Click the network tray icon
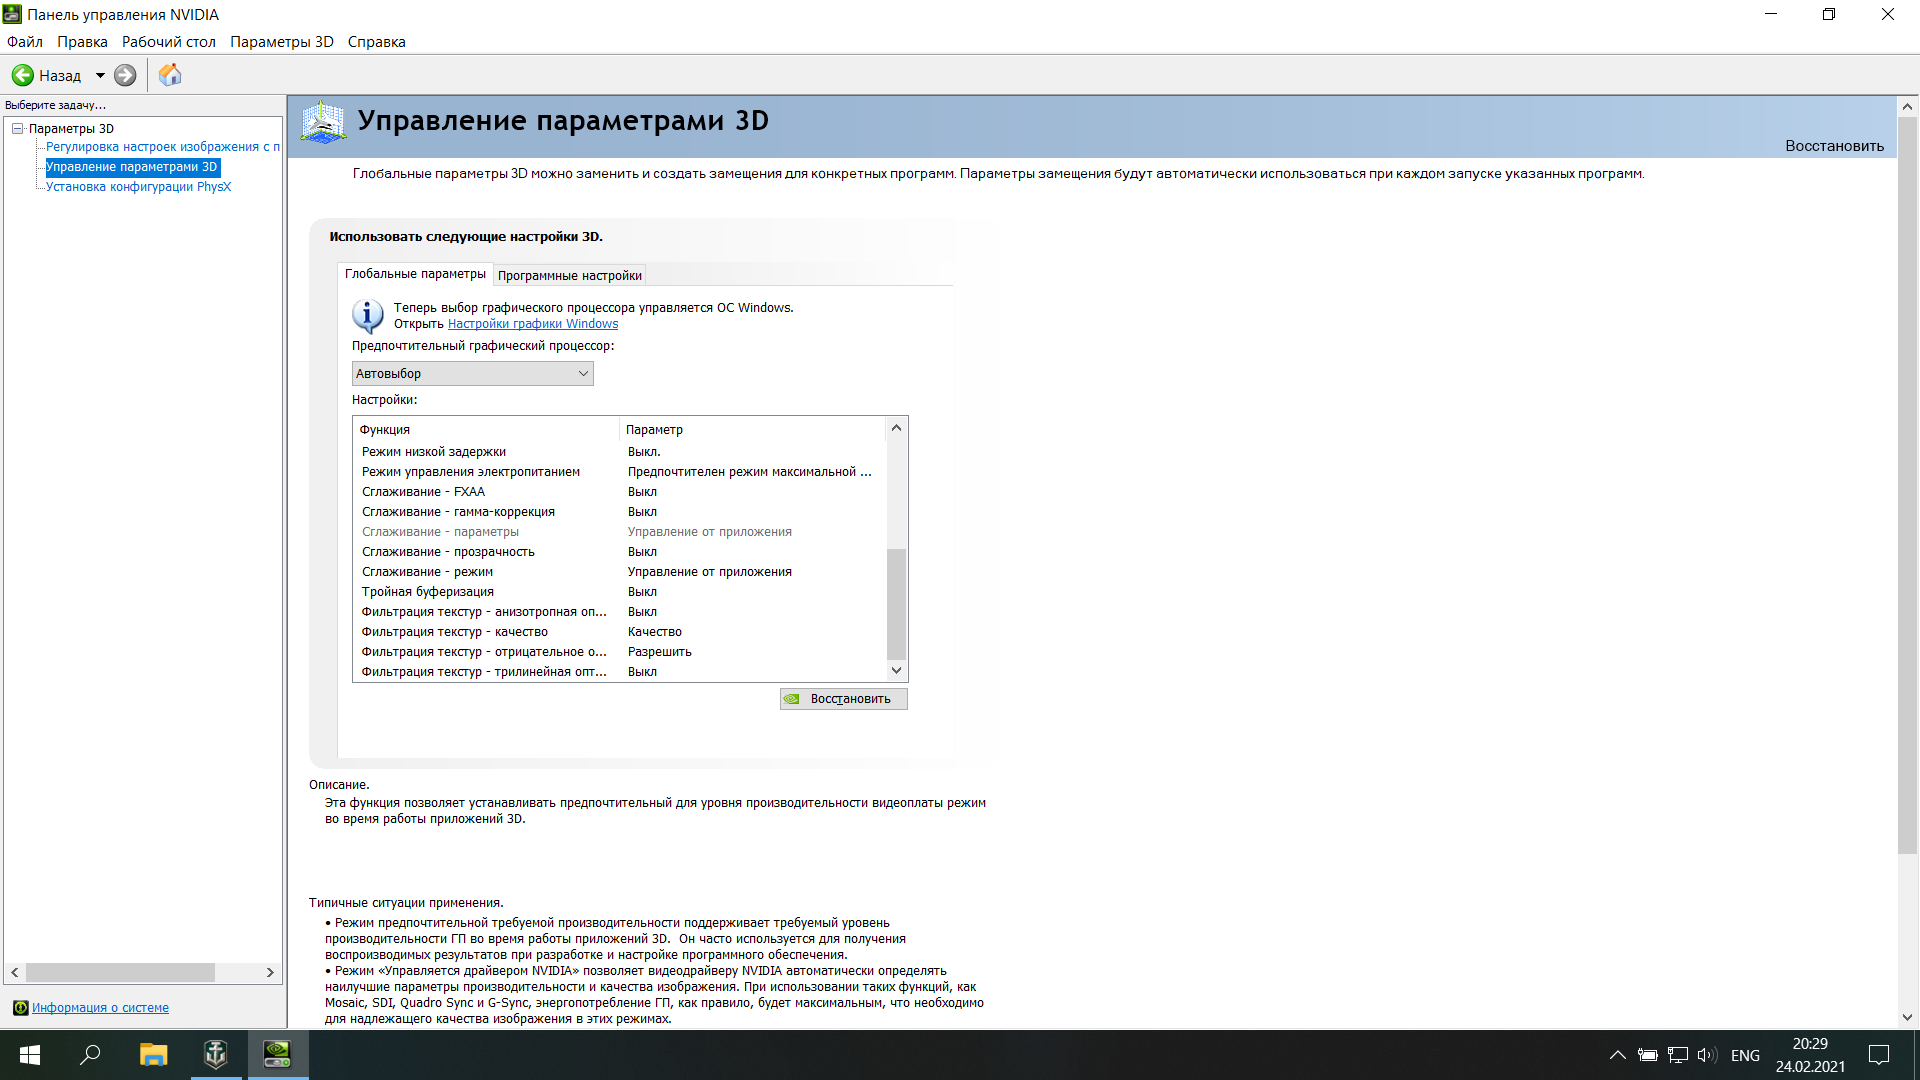Viewport: 1920px width, 1080px height. pos(1678,1055)
